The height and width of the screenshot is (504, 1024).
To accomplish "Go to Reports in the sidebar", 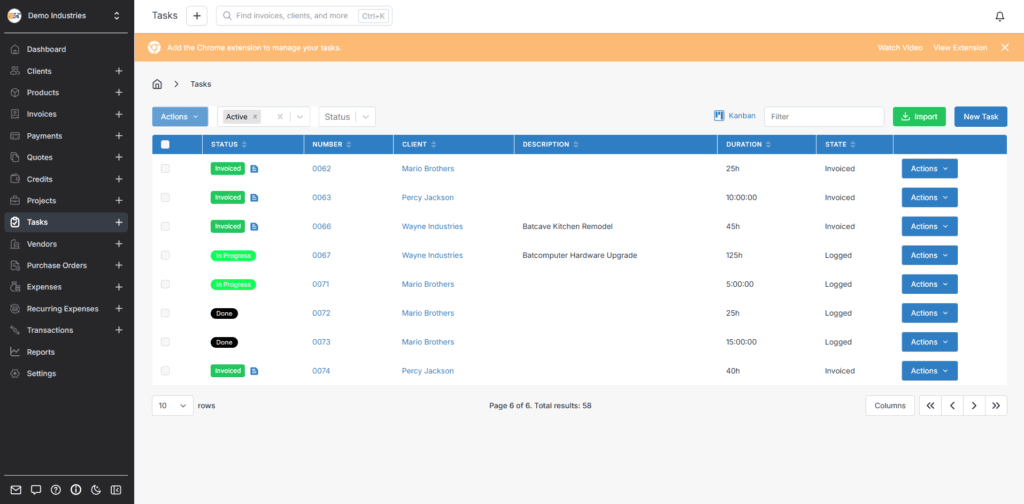I will click(x=41, y=352).
